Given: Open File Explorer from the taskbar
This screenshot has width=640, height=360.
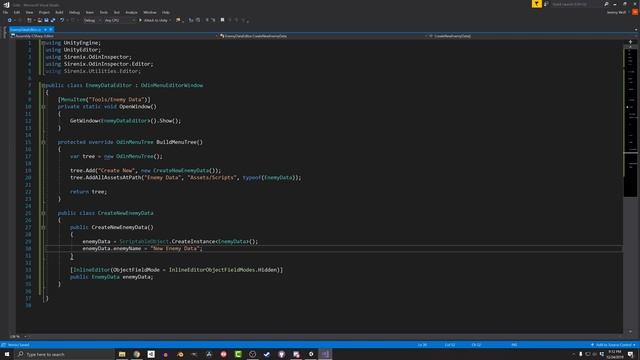Looking at the screenshot, I should pyautogui.click(x=122, y=354).
